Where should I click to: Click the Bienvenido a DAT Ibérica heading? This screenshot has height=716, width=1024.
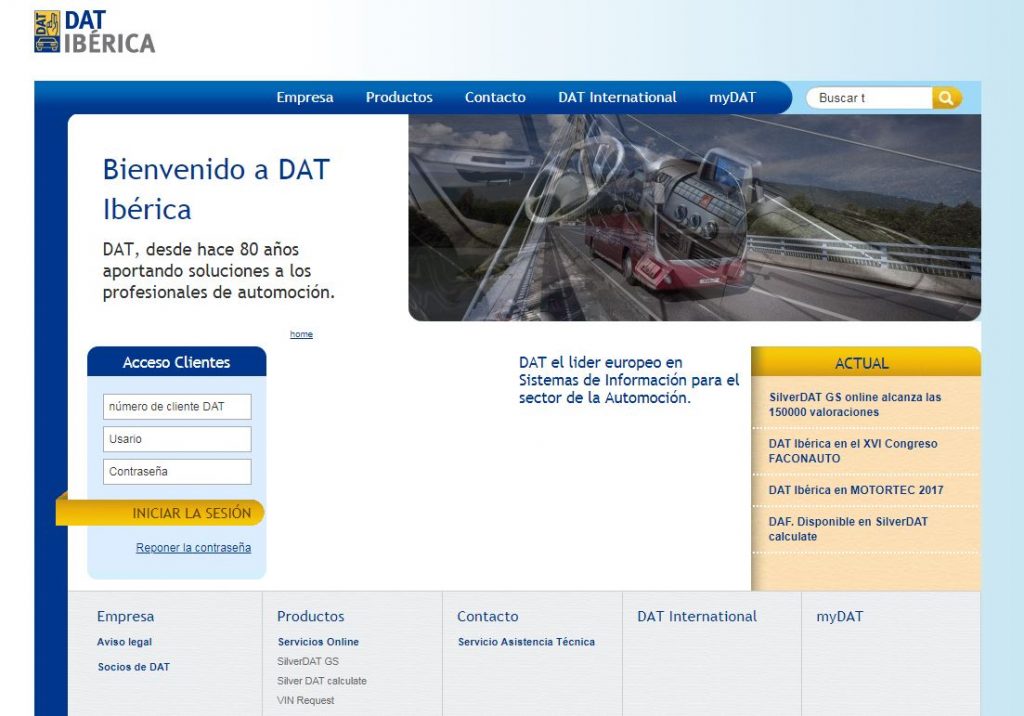(x=216, y=189)
